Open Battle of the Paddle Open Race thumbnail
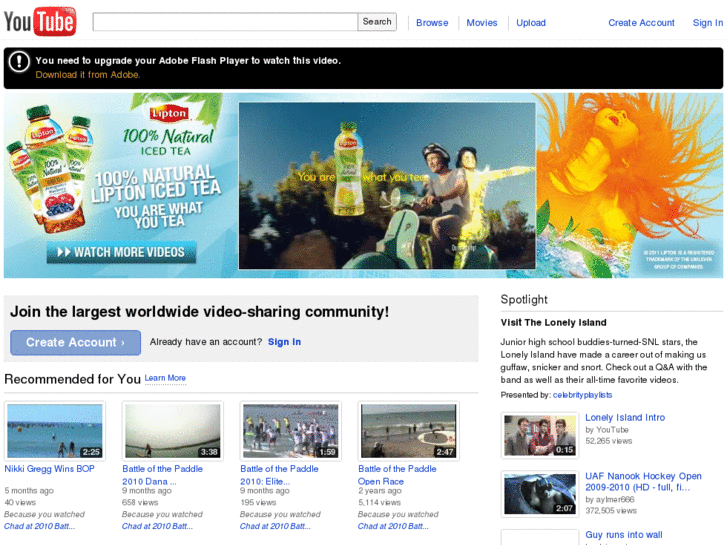Image resolution: width=727 pixels, height=545 pixels. [x=408, y=431]
